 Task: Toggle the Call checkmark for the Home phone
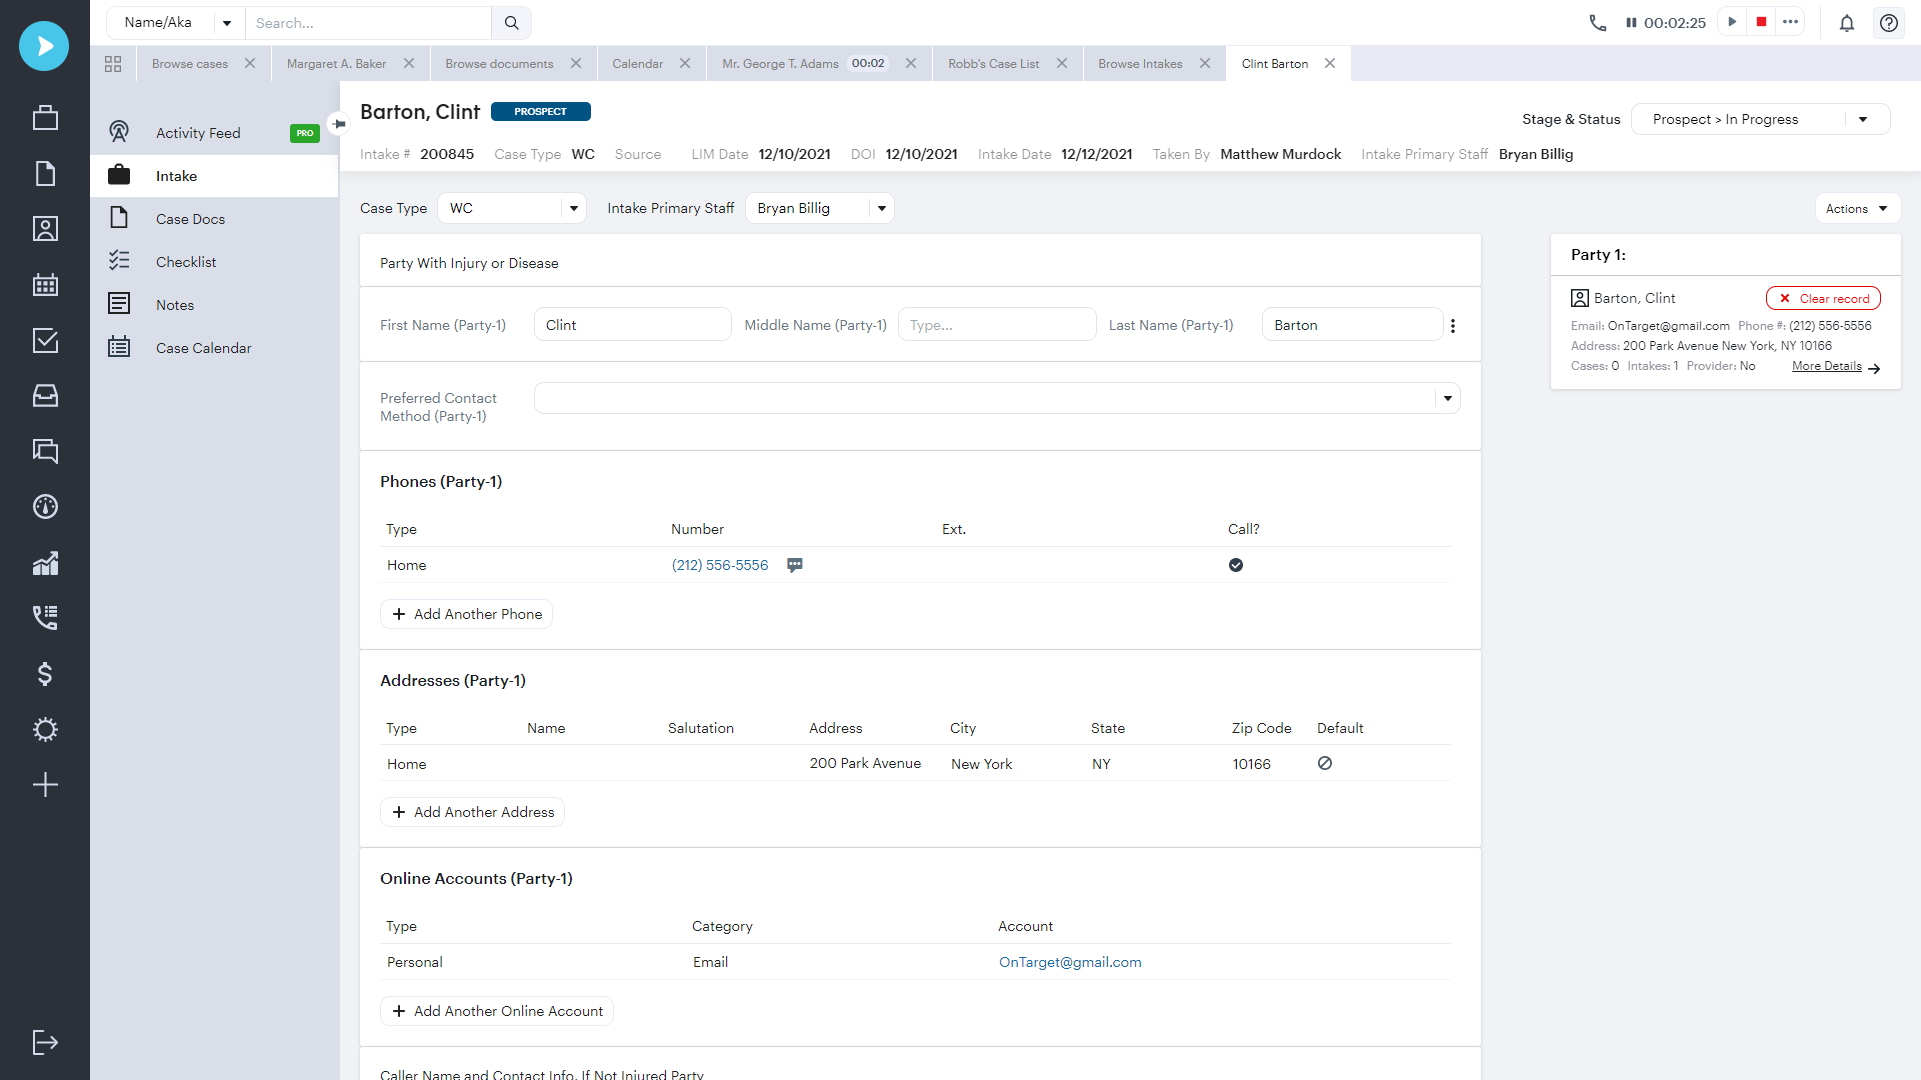point(1236,565)
